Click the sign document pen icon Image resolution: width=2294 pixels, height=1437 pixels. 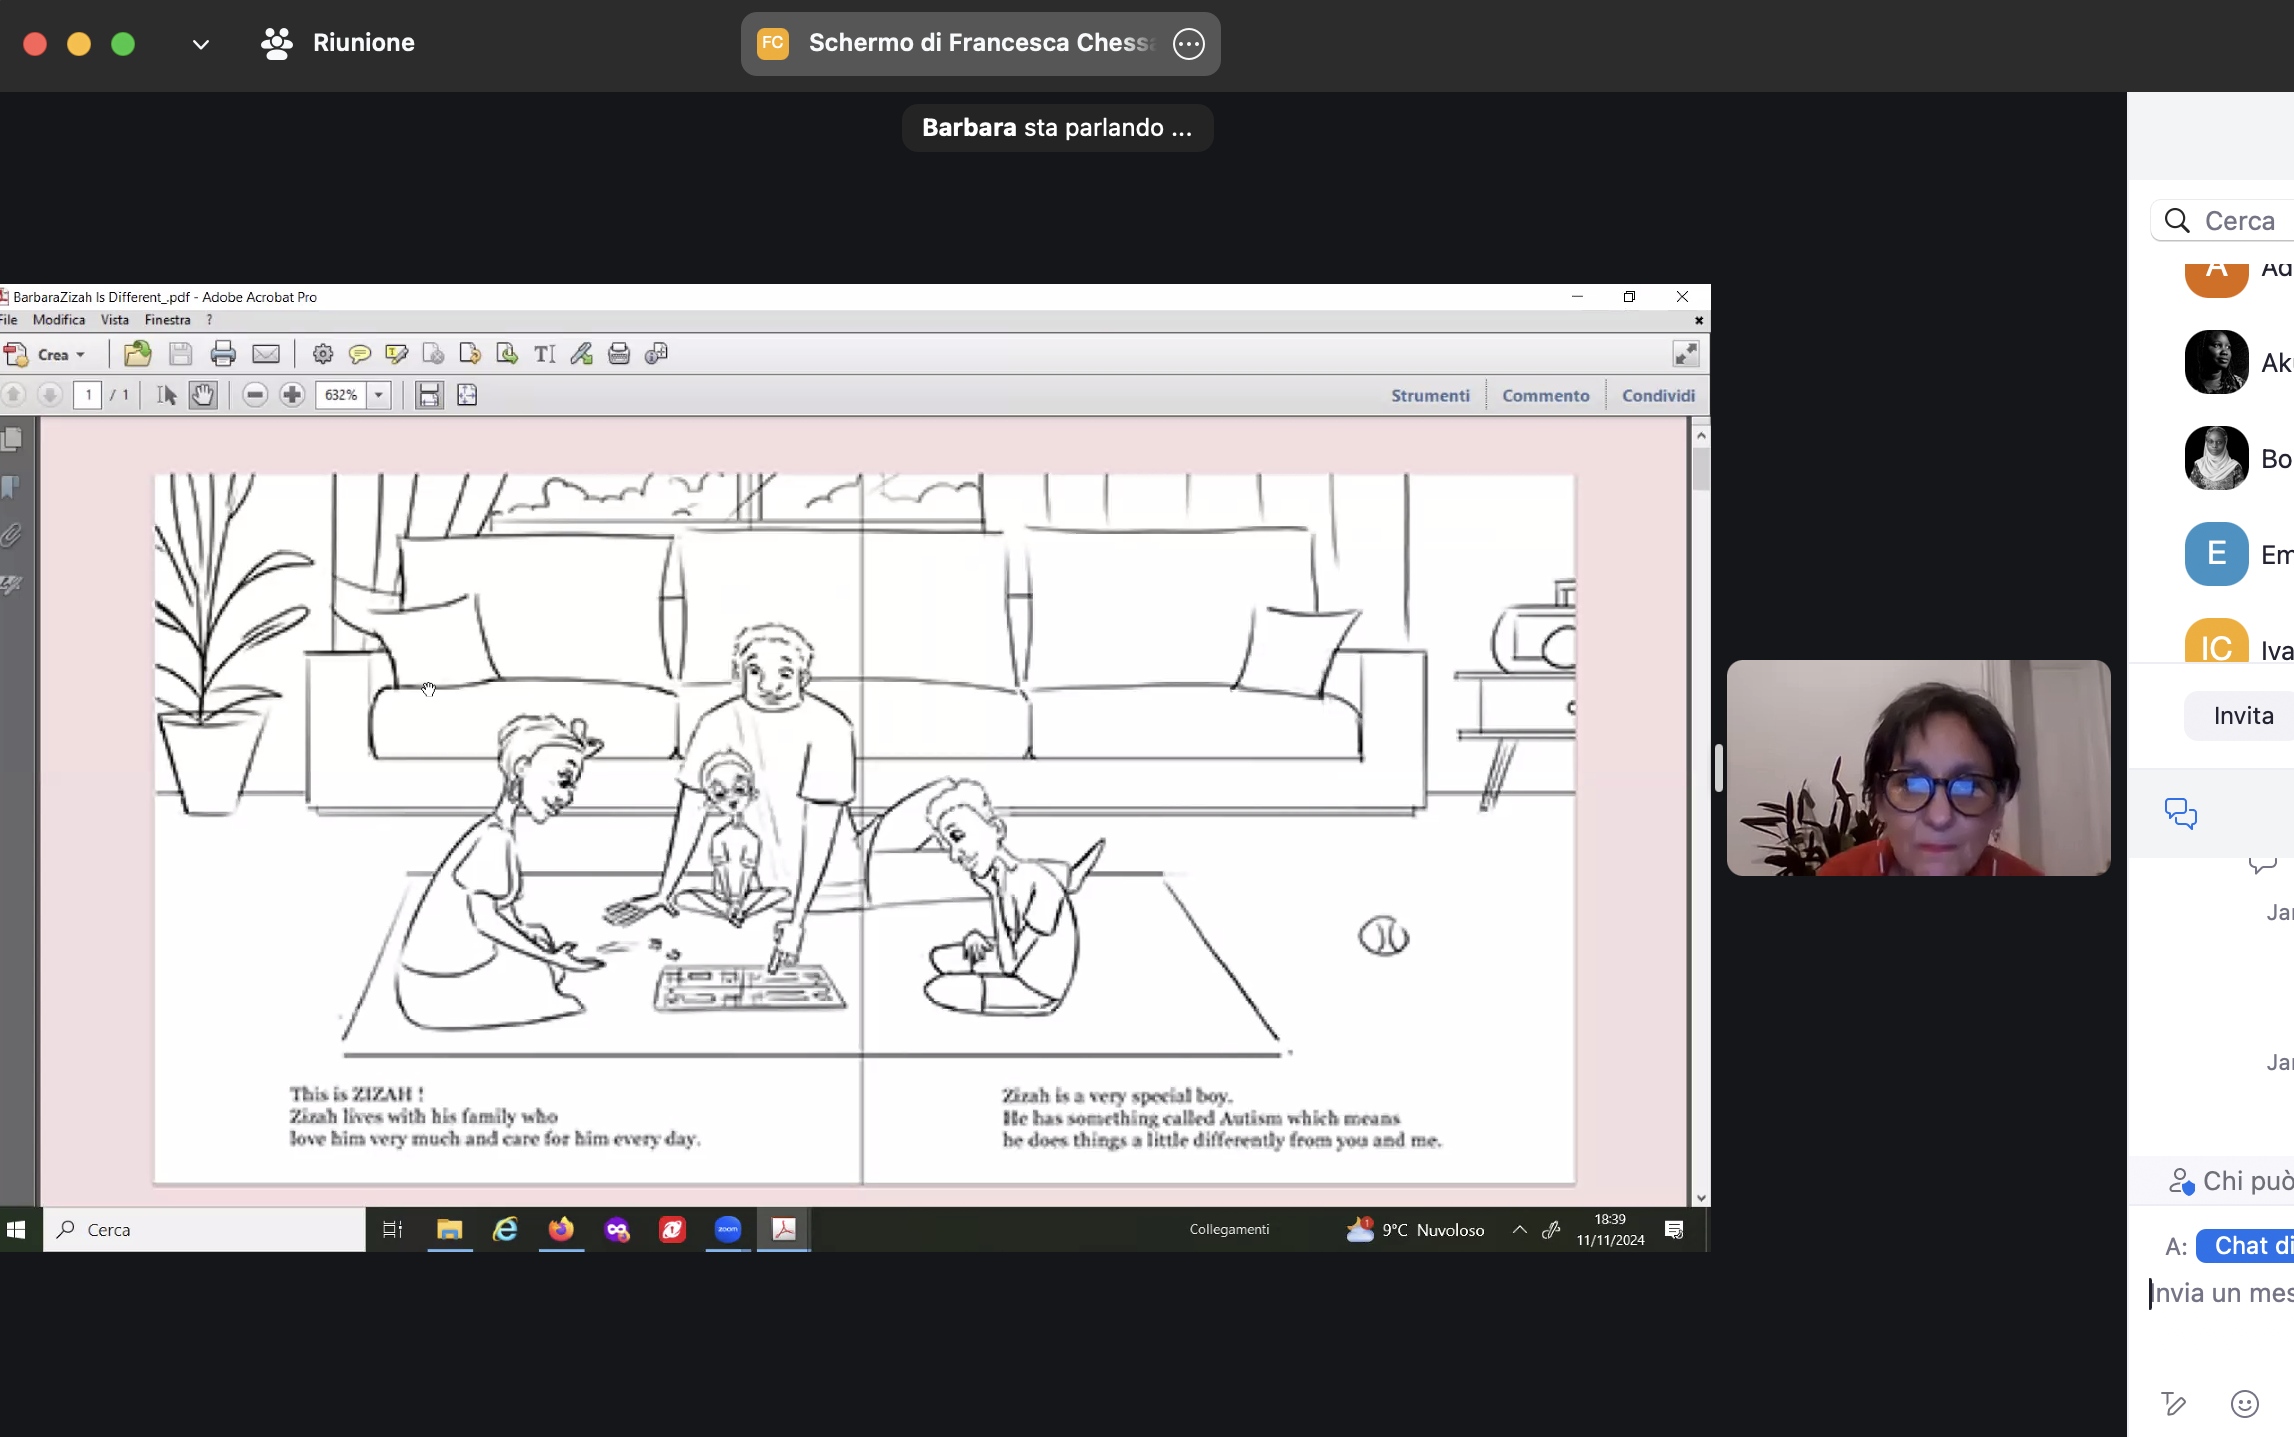tap(581, 353)
